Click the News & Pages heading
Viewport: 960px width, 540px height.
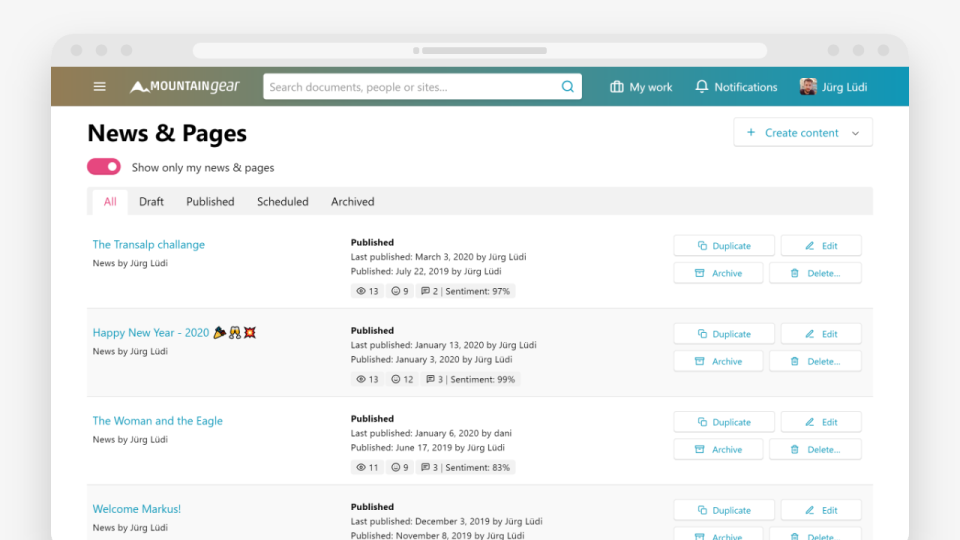167,133
